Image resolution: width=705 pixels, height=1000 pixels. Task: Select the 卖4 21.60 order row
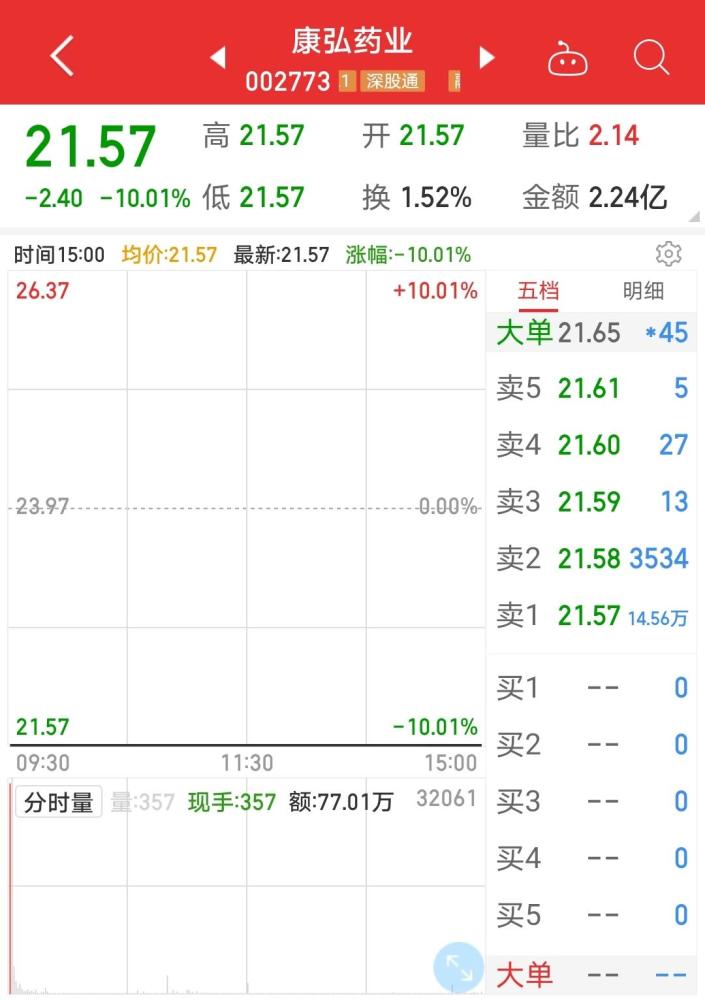click(x=591, y=445)
